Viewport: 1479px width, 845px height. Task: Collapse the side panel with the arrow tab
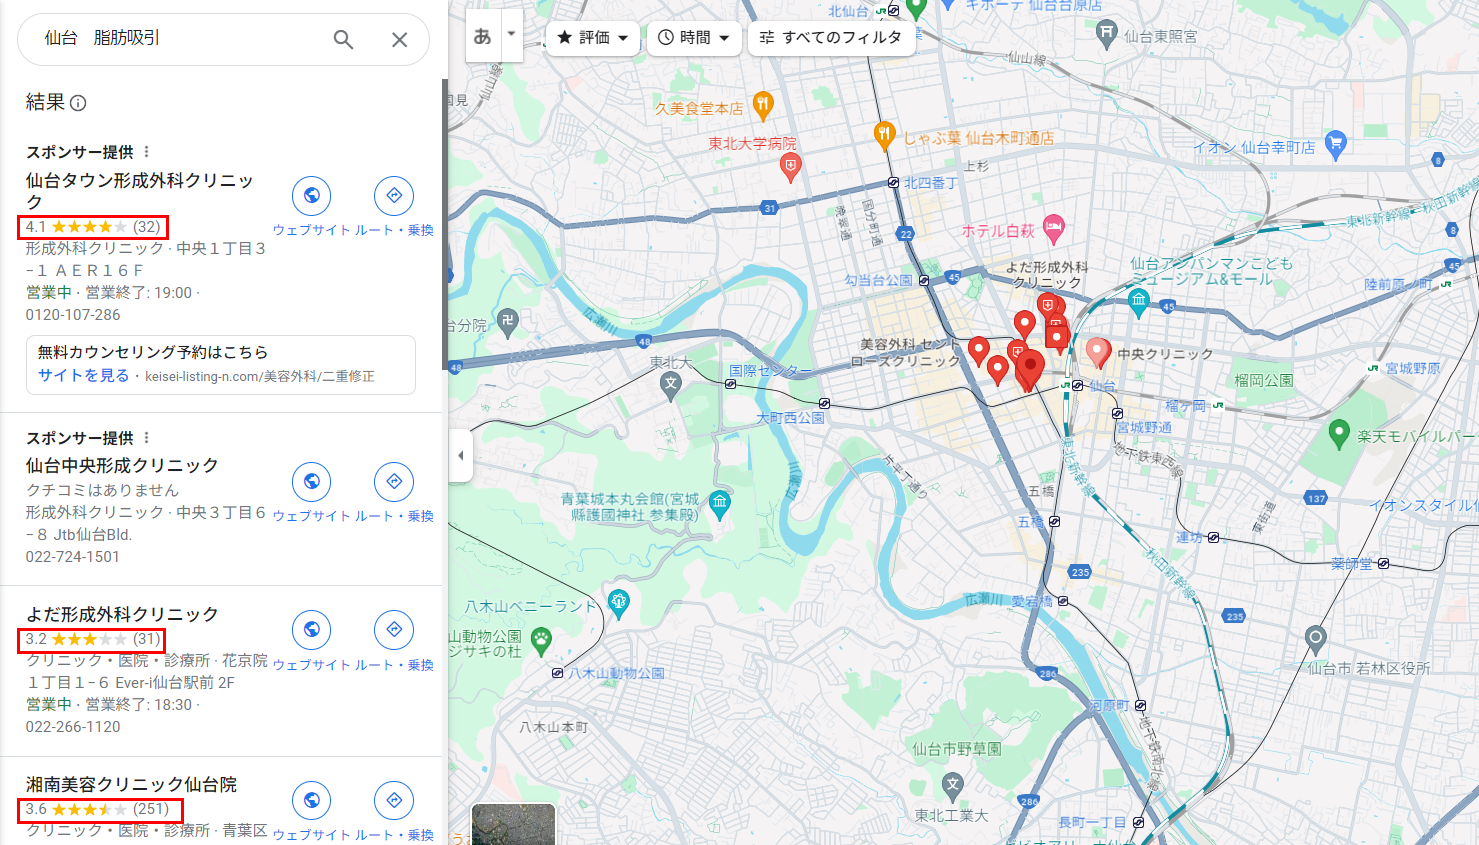[x=460, y=455]
